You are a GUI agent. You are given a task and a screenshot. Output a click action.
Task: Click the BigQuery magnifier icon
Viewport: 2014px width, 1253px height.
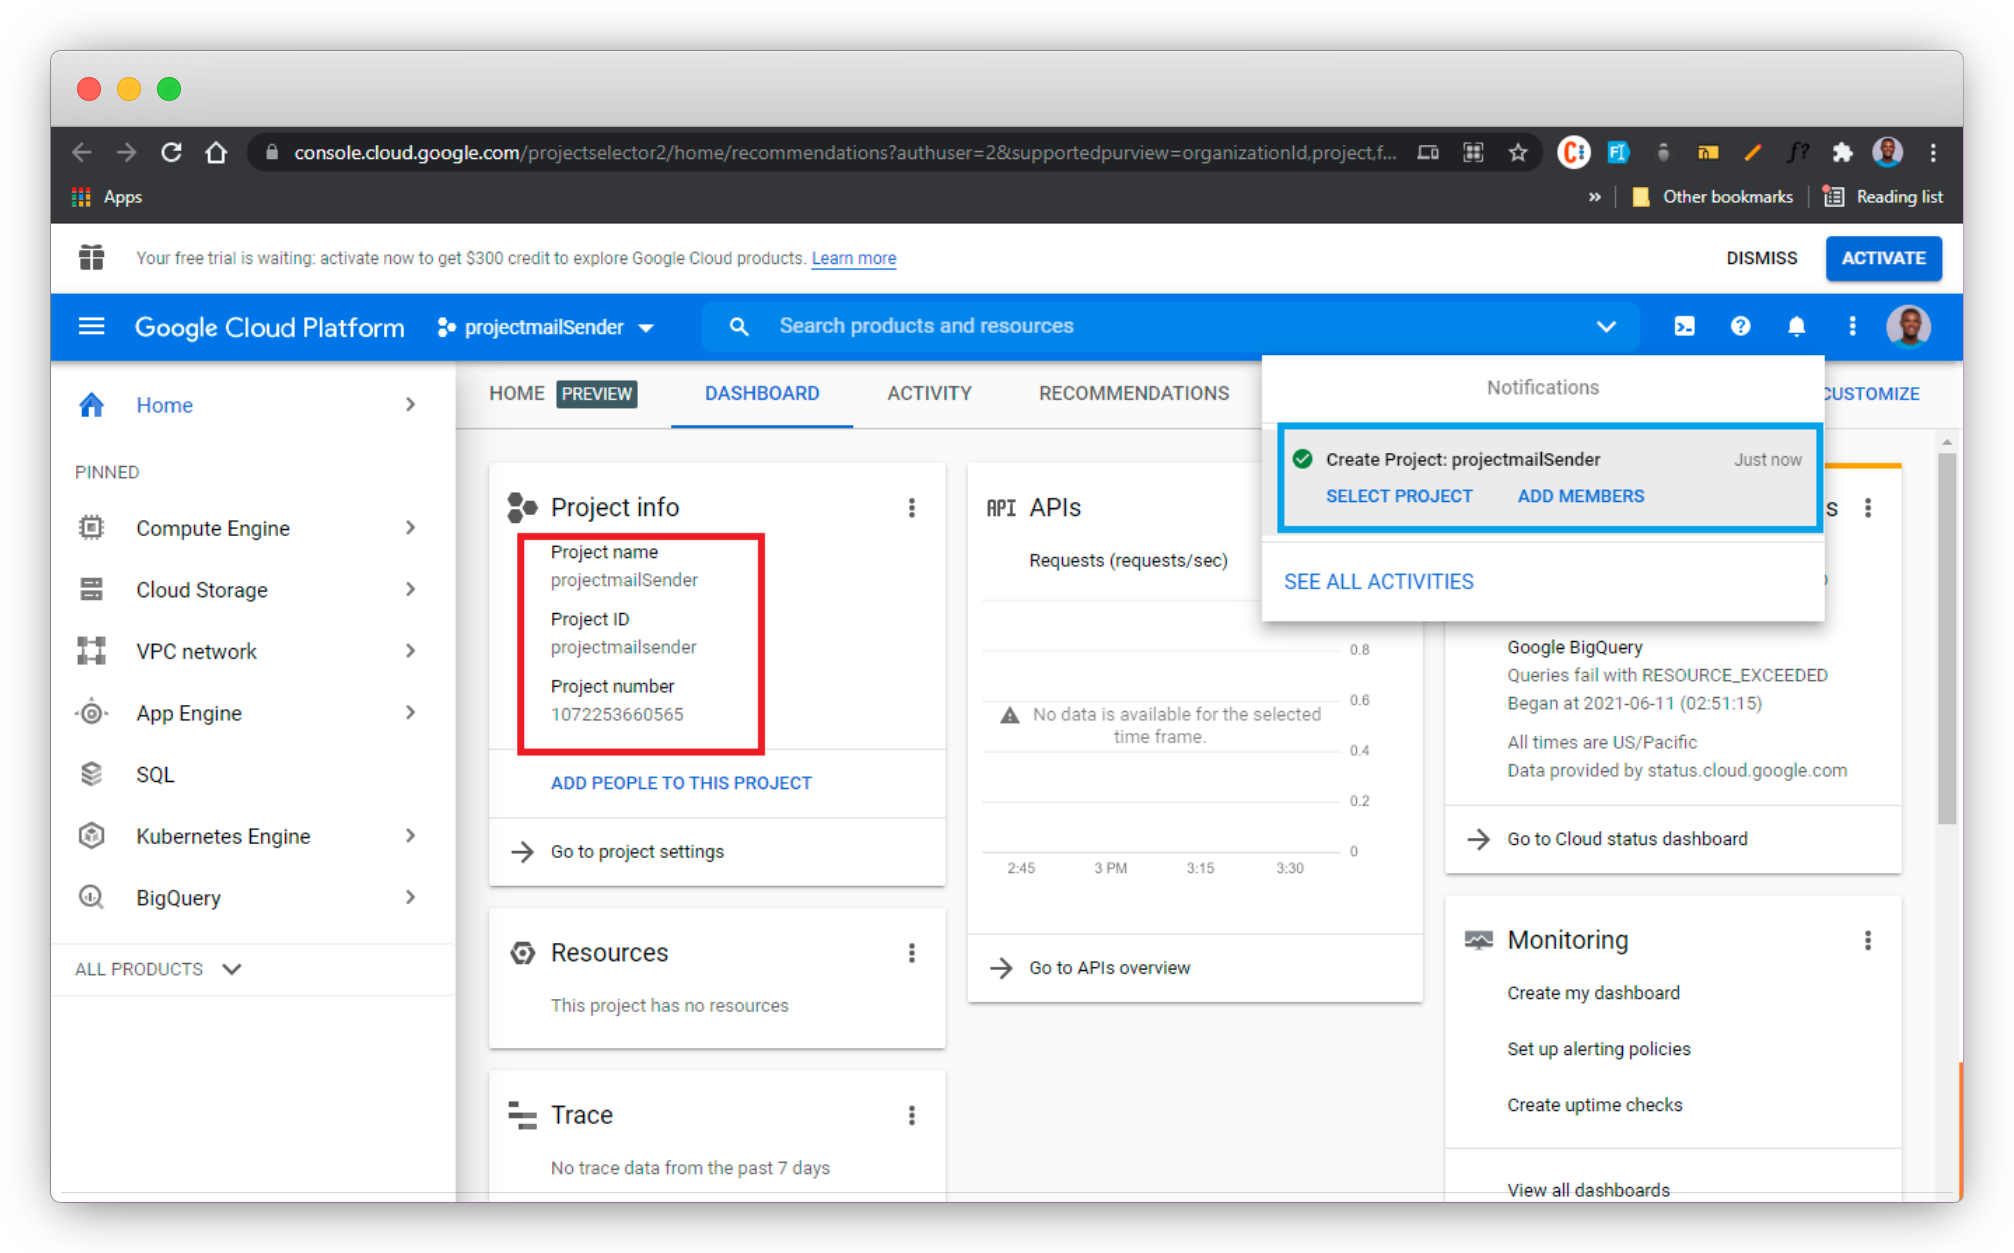point(91,897)
